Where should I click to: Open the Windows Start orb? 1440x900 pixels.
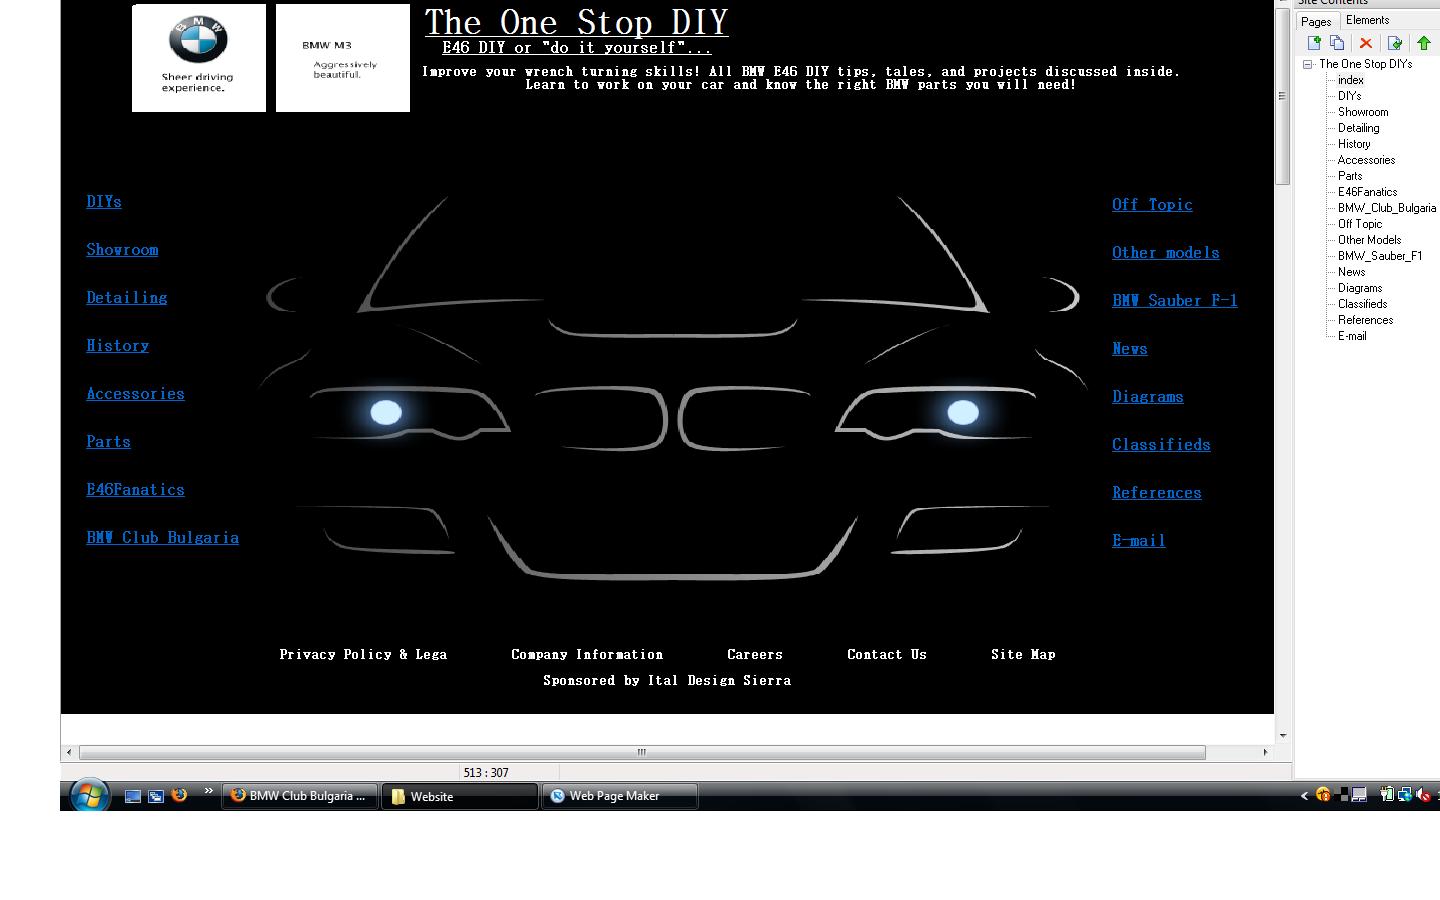coord(90,795)
